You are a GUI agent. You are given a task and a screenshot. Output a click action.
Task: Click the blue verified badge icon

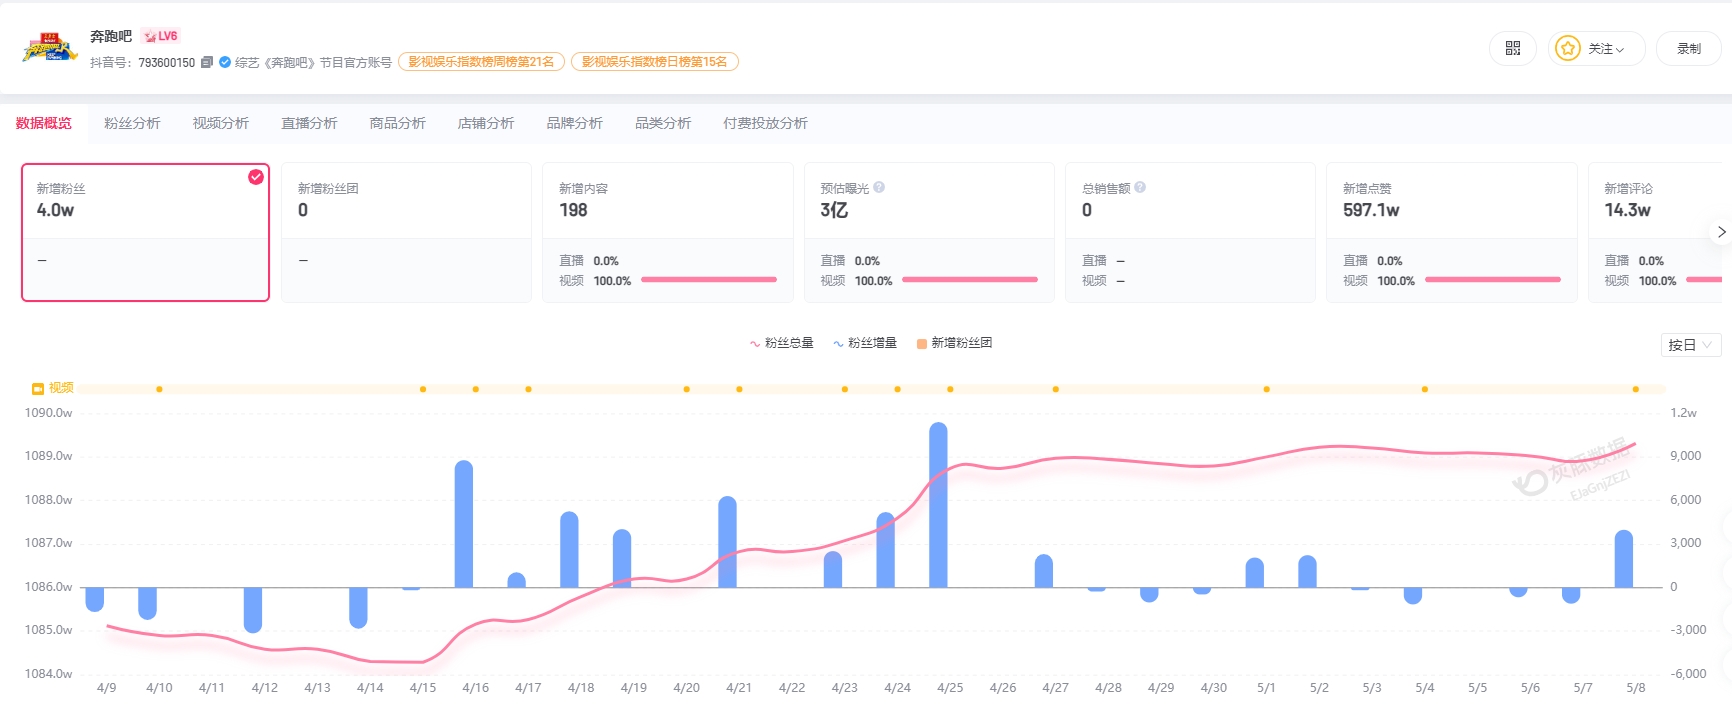pos(225,62)
